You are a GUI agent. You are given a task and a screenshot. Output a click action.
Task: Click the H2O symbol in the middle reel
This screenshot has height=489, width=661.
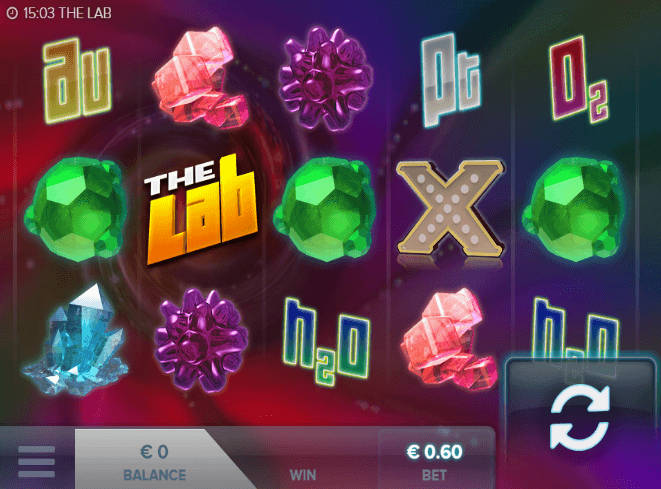[326, 341]
